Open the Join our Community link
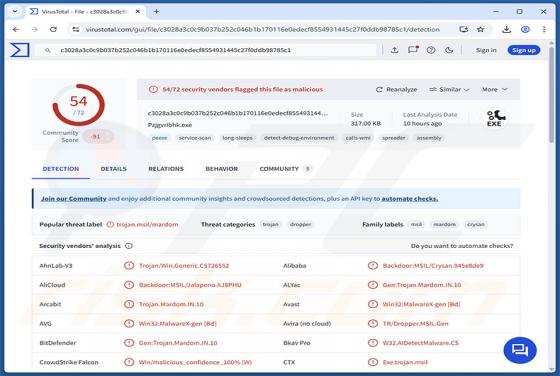This screenshot has height=376, width=560. pyautogui.click(x=74, y=199)
